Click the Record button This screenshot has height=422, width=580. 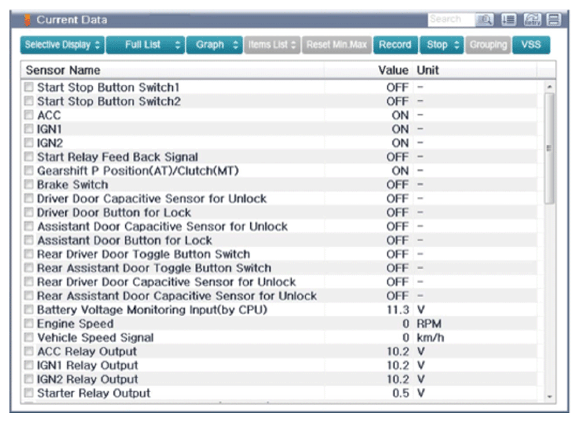395,45
